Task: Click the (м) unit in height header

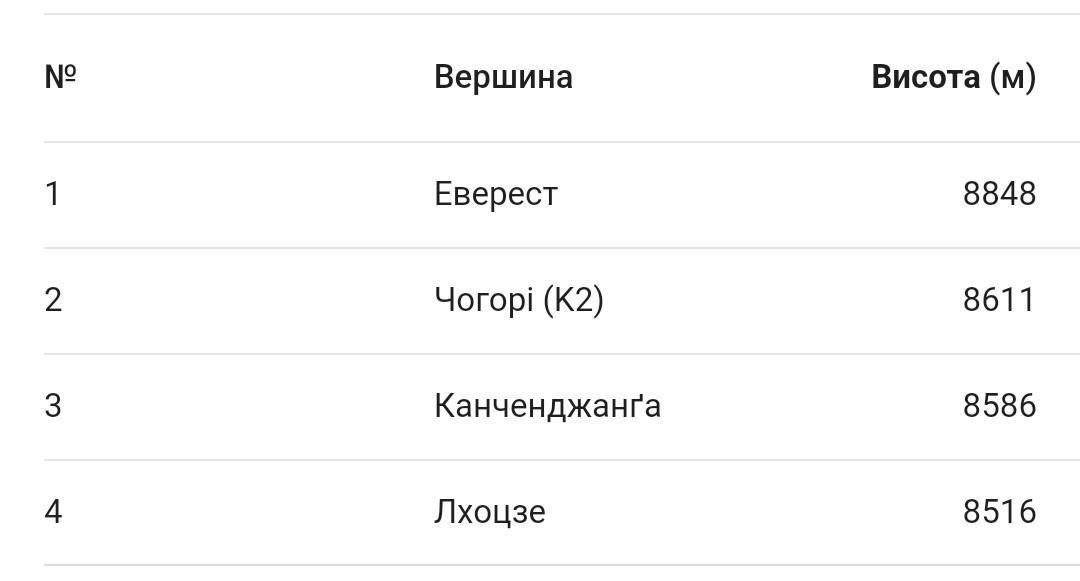Action: [x=1012, y=77]
